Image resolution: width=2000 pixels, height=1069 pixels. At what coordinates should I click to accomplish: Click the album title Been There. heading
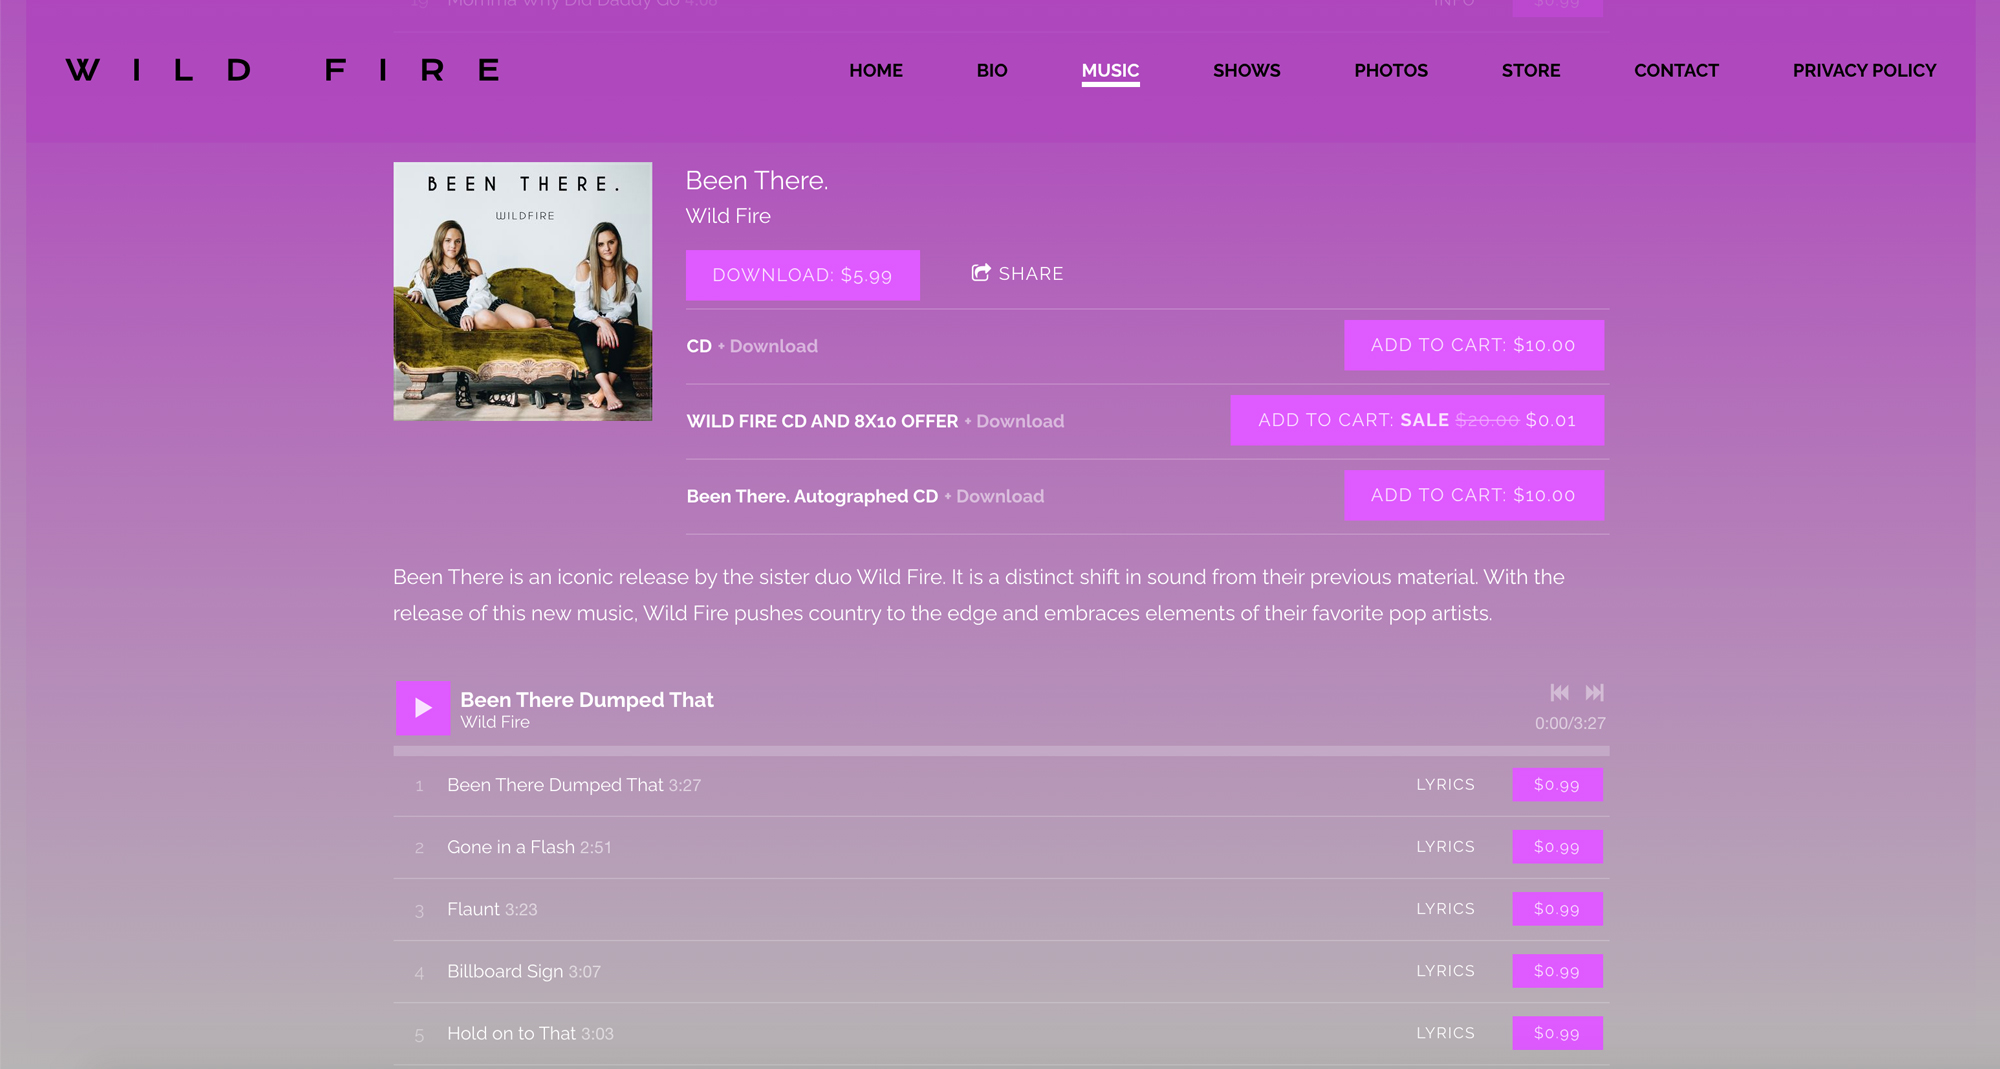tap(757, 181)
